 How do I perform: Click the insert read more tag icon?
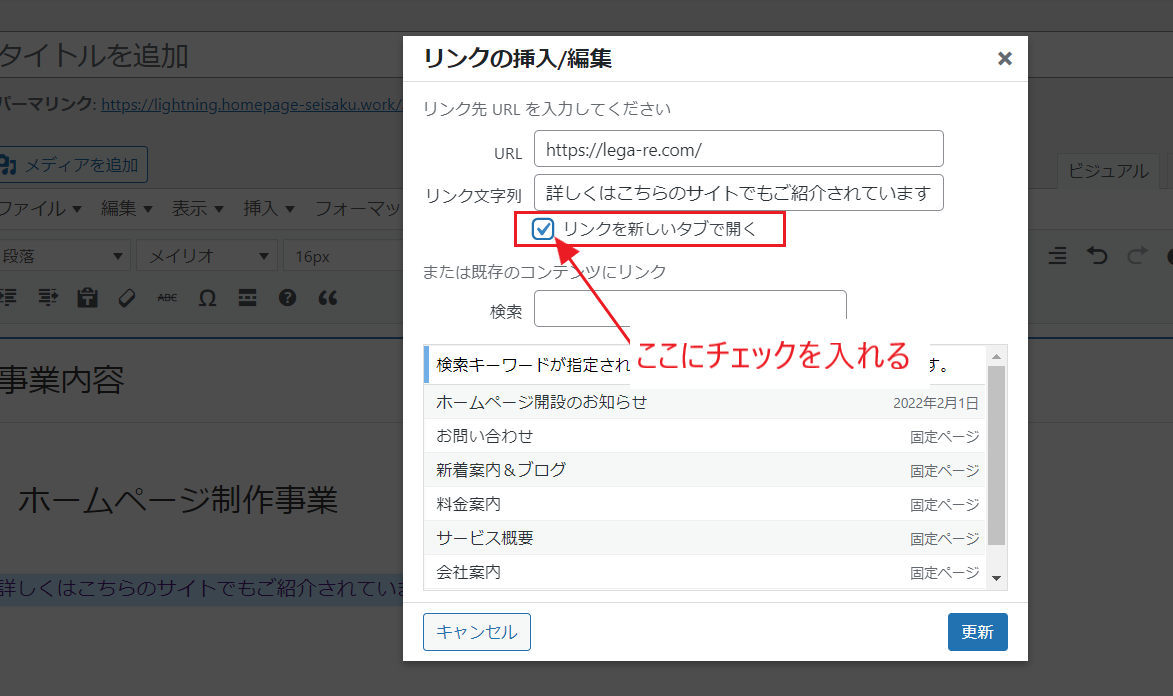(247, 298)
